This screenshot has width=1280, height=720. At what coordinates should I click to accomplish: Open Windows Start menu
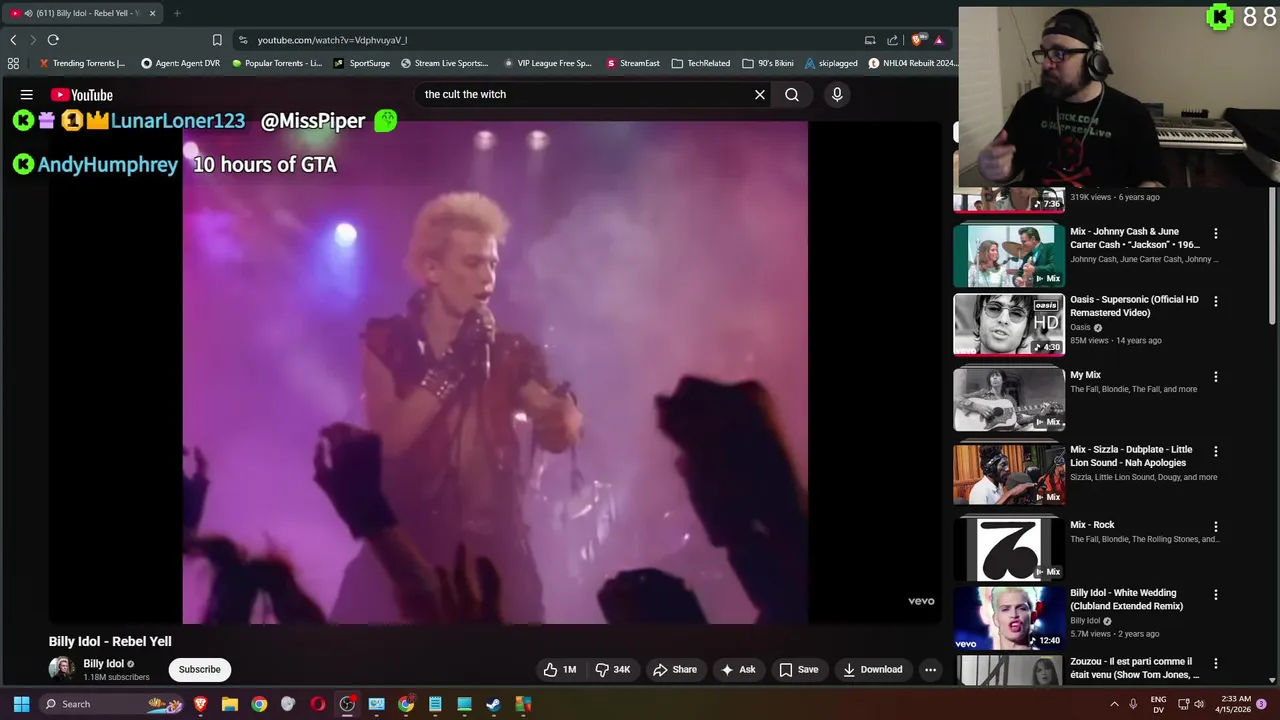tap(21, 704)
